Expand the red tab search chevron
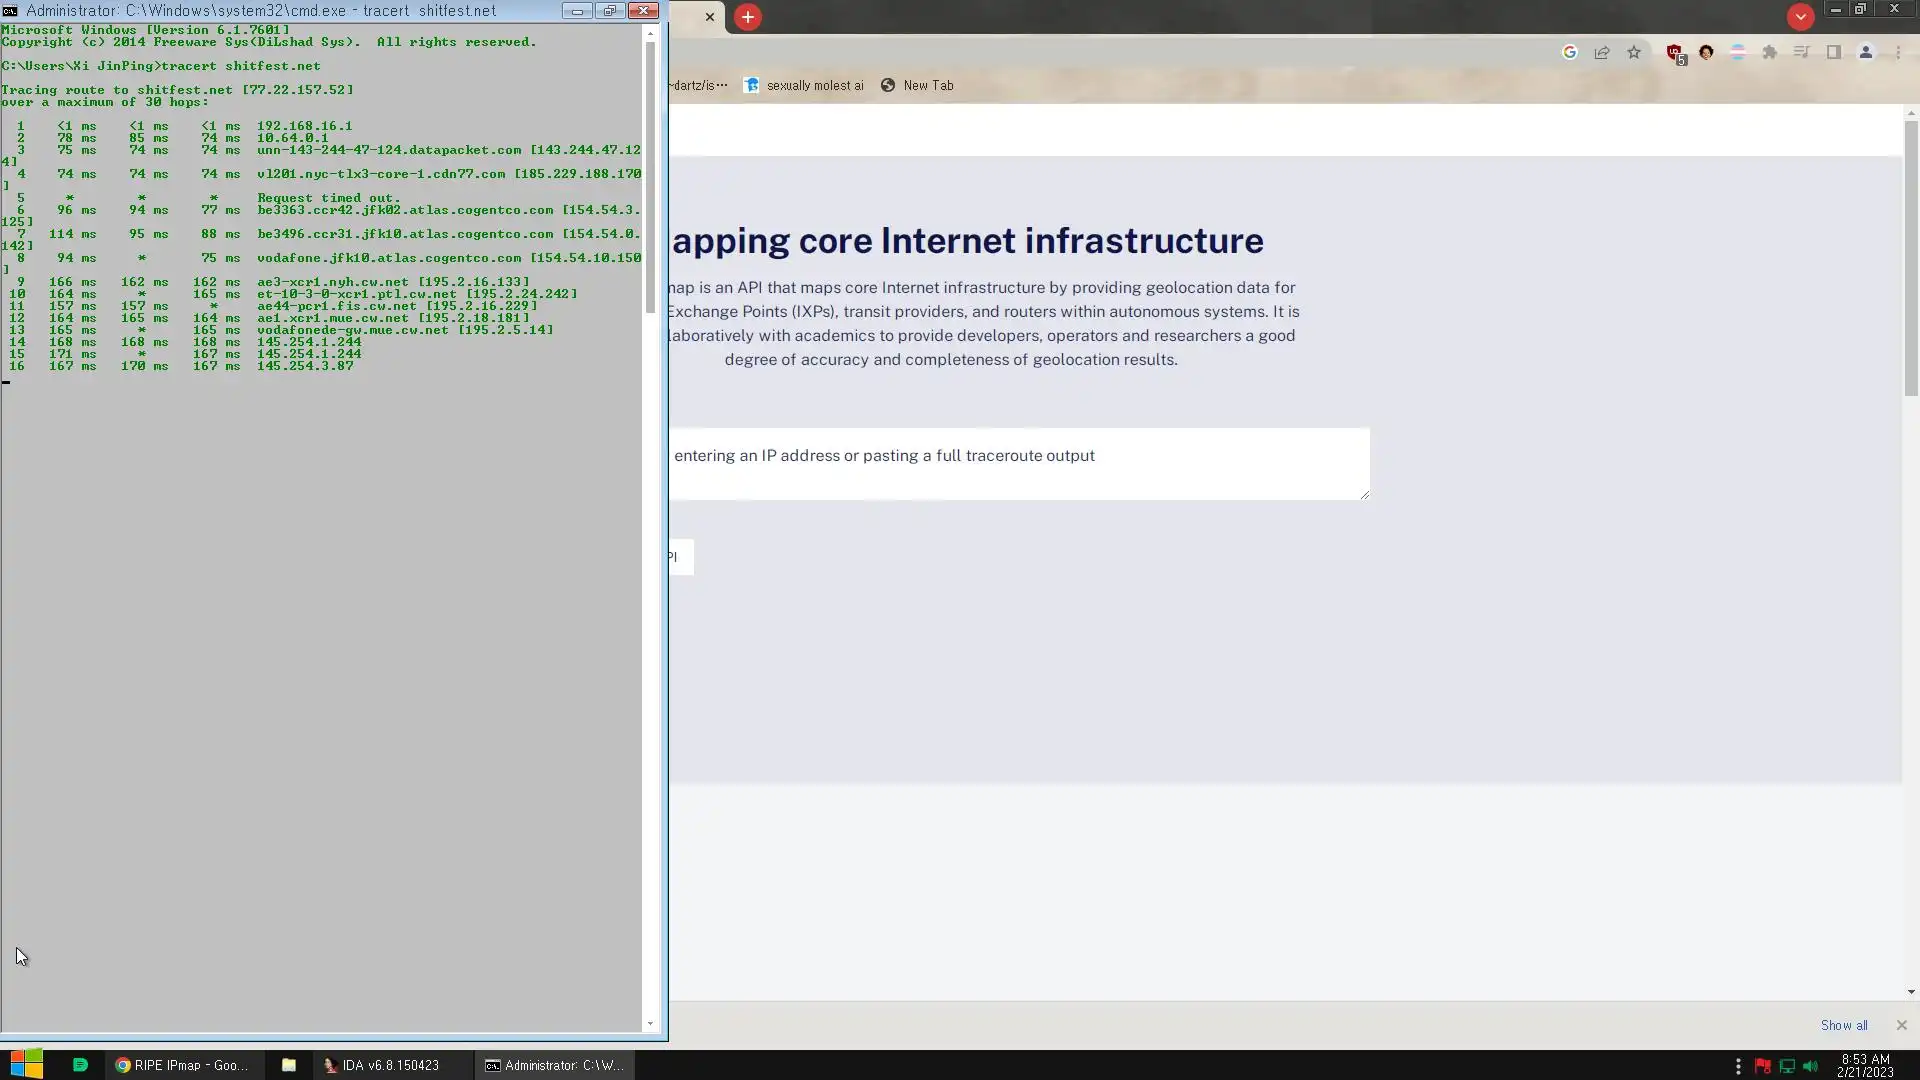The height and width of the screenshot is (1080, 1920). tap(1801, 17)
